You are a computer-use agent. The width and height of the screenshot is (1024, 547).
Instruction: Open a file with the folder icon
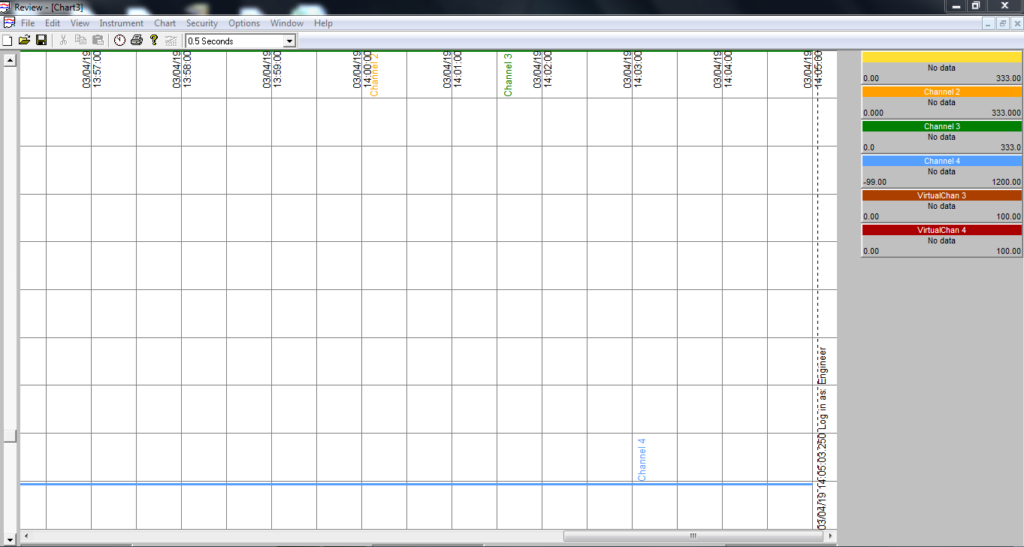click(24, 40)
